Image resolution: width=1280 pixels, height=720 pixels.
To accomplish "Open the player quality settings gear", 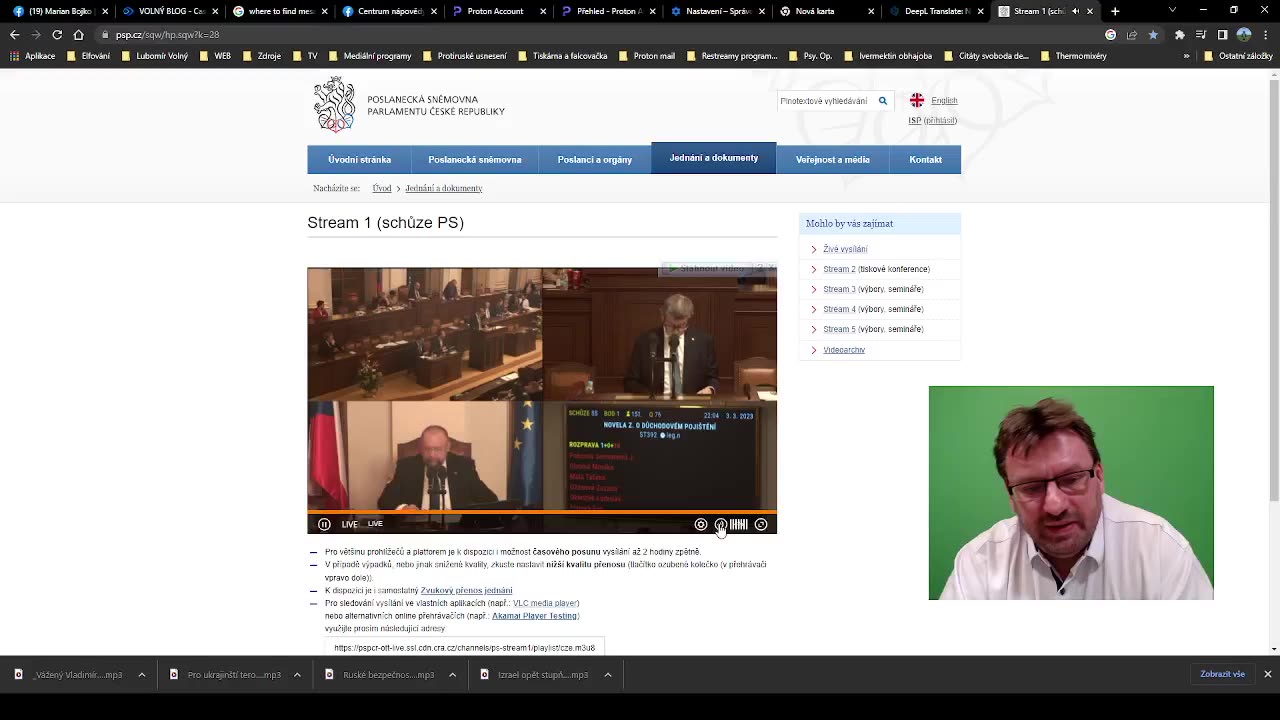I will tap(701, 524).
